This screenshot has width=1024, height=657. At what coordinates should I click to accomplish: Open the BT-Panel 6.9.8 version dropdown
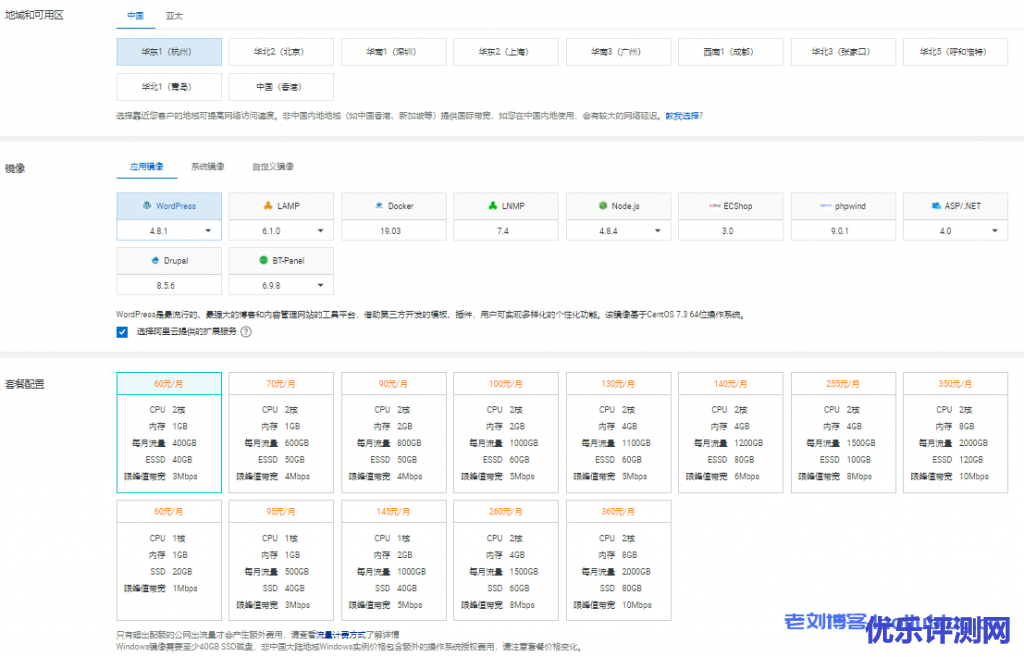(320, 285)
